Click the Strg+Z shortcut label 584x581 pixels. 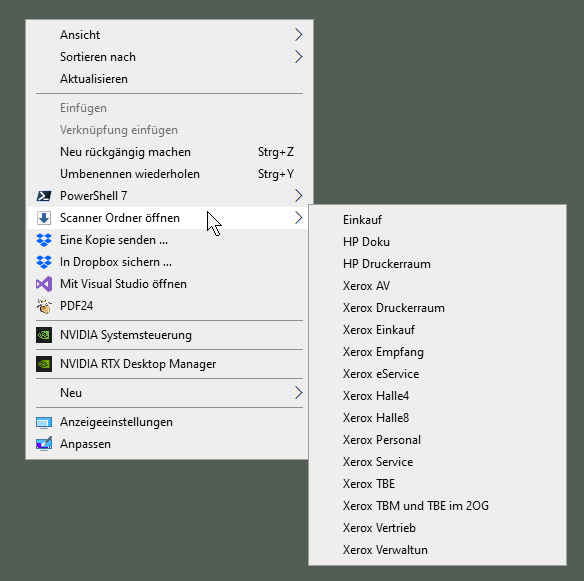coord(276,152)
